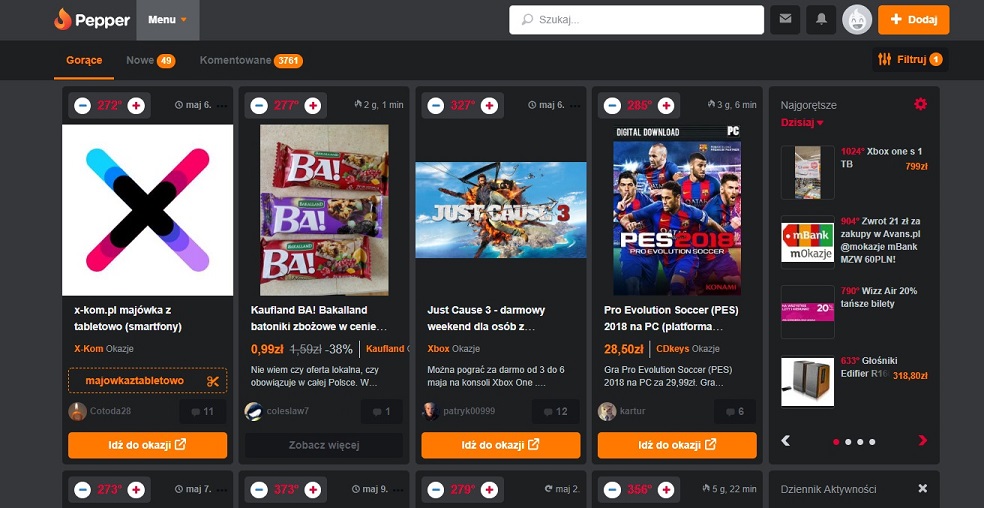Click Zobacz więcej on Kaufland card
The height and width of the screenshot is (508, 984).
pyautogui.click(x=324, y=445)
